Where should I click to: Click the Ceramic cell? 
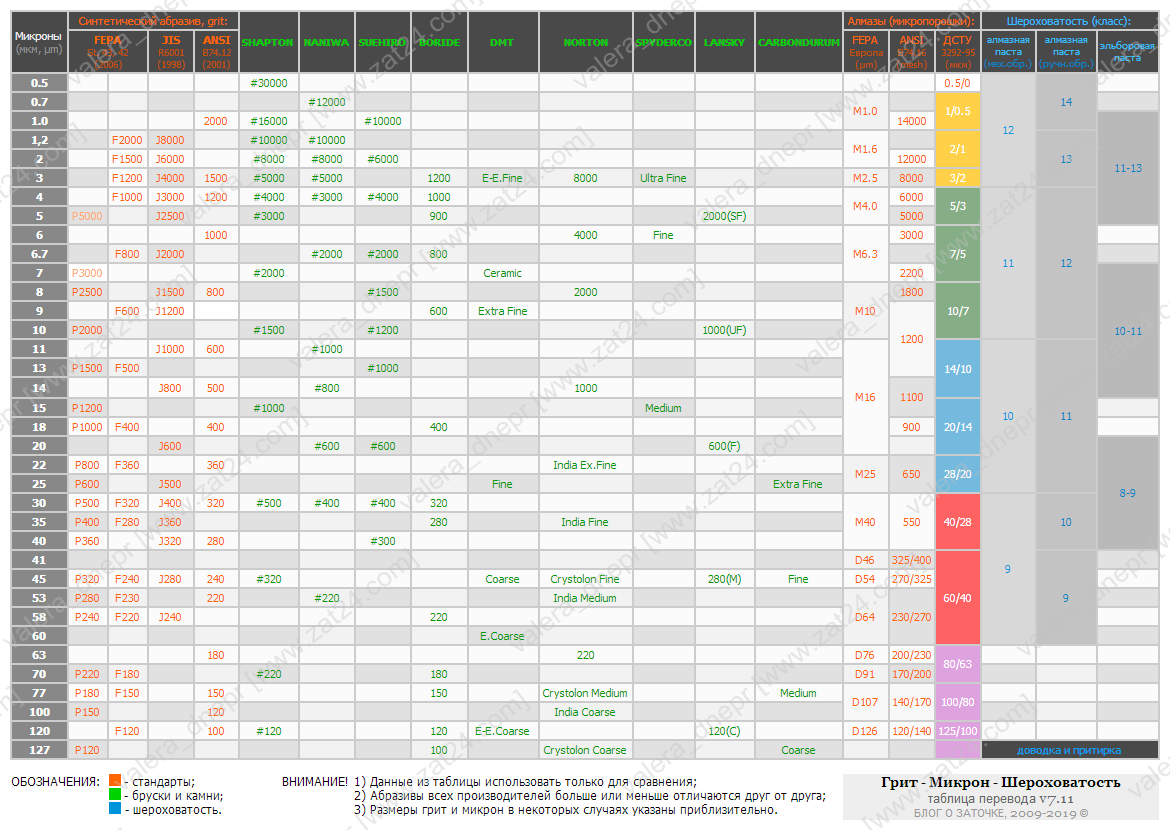[502, 273]
